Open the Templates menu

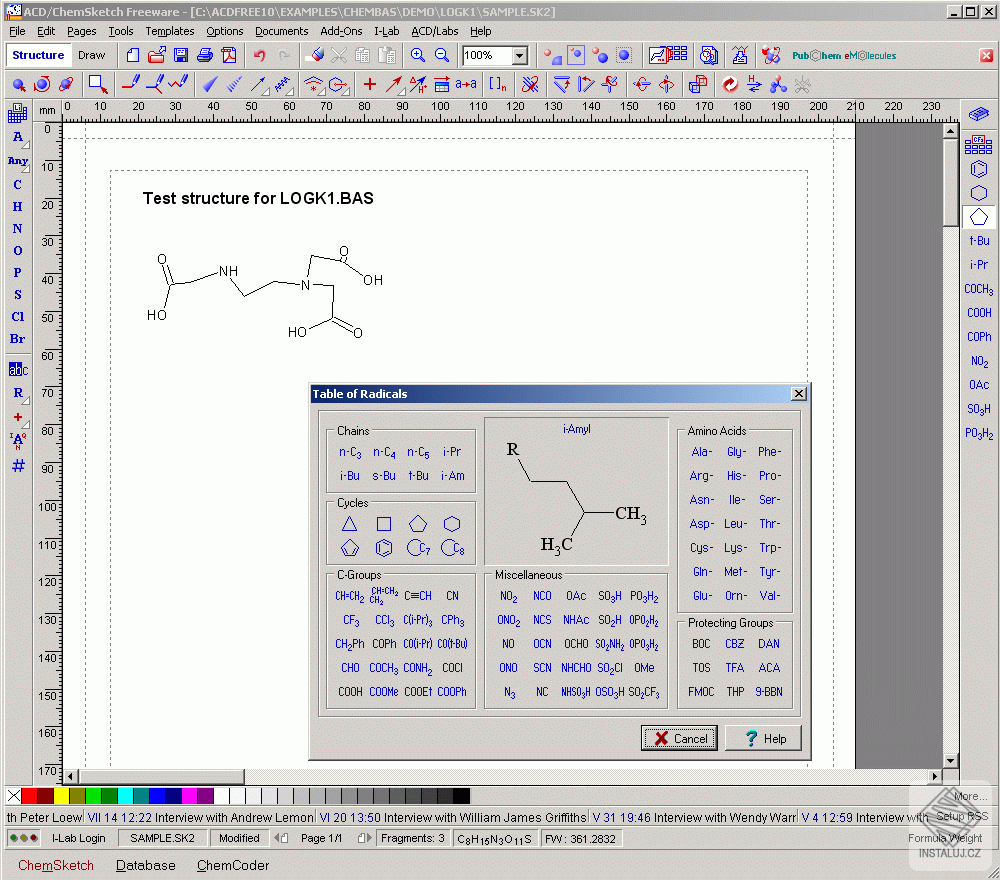click(x=170, y=31)
